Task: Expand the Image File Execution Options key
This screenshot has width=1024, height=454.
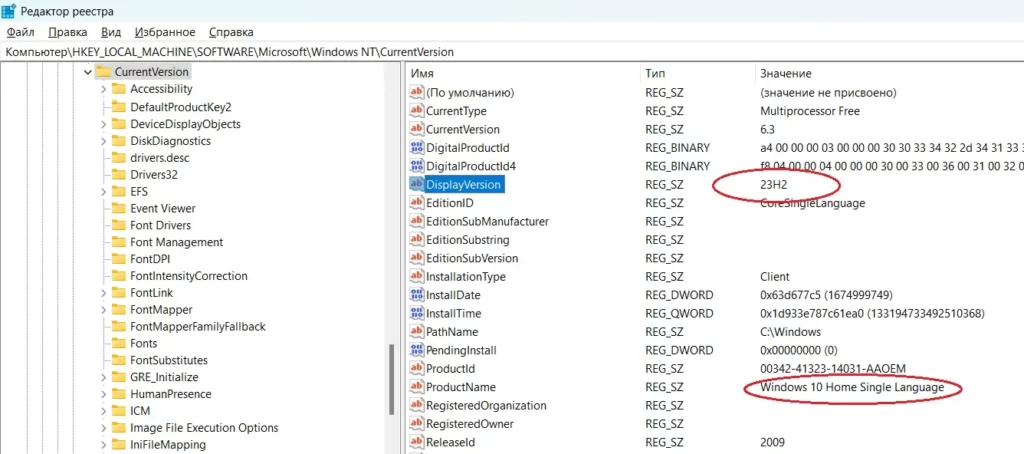Action: point(104,429)
